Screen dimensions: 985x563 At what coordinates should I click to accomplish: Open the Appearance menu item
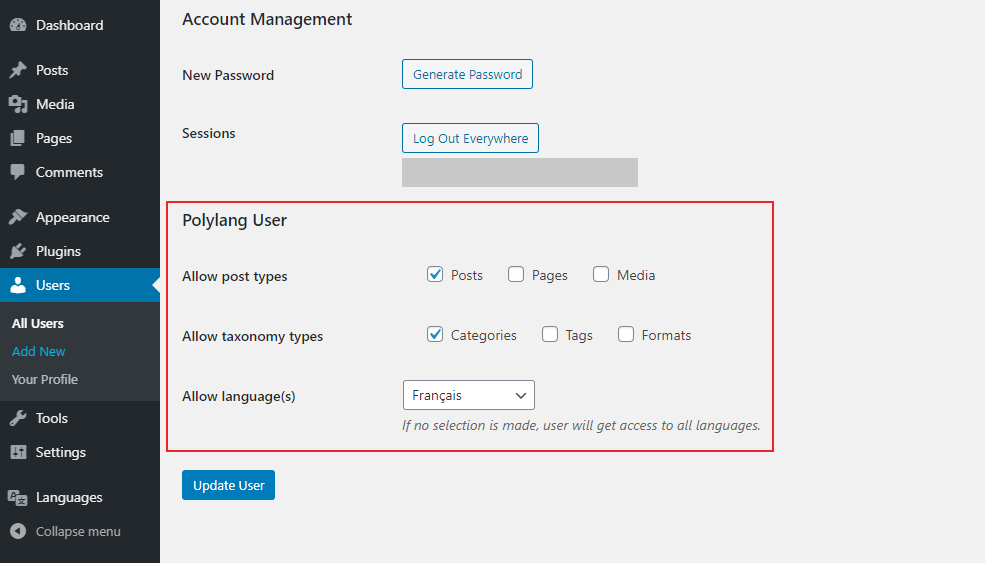point(80,217)
